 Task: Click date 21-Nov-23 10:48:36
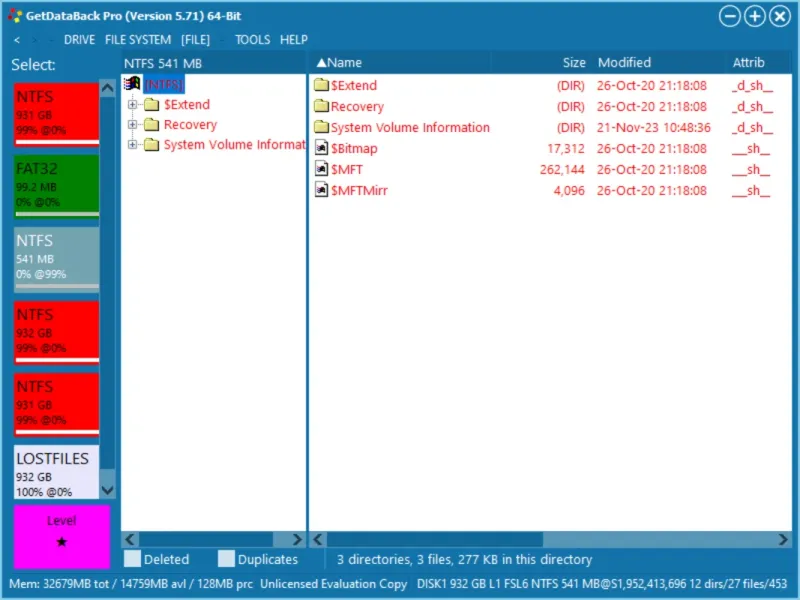click(x=654, y=128)
